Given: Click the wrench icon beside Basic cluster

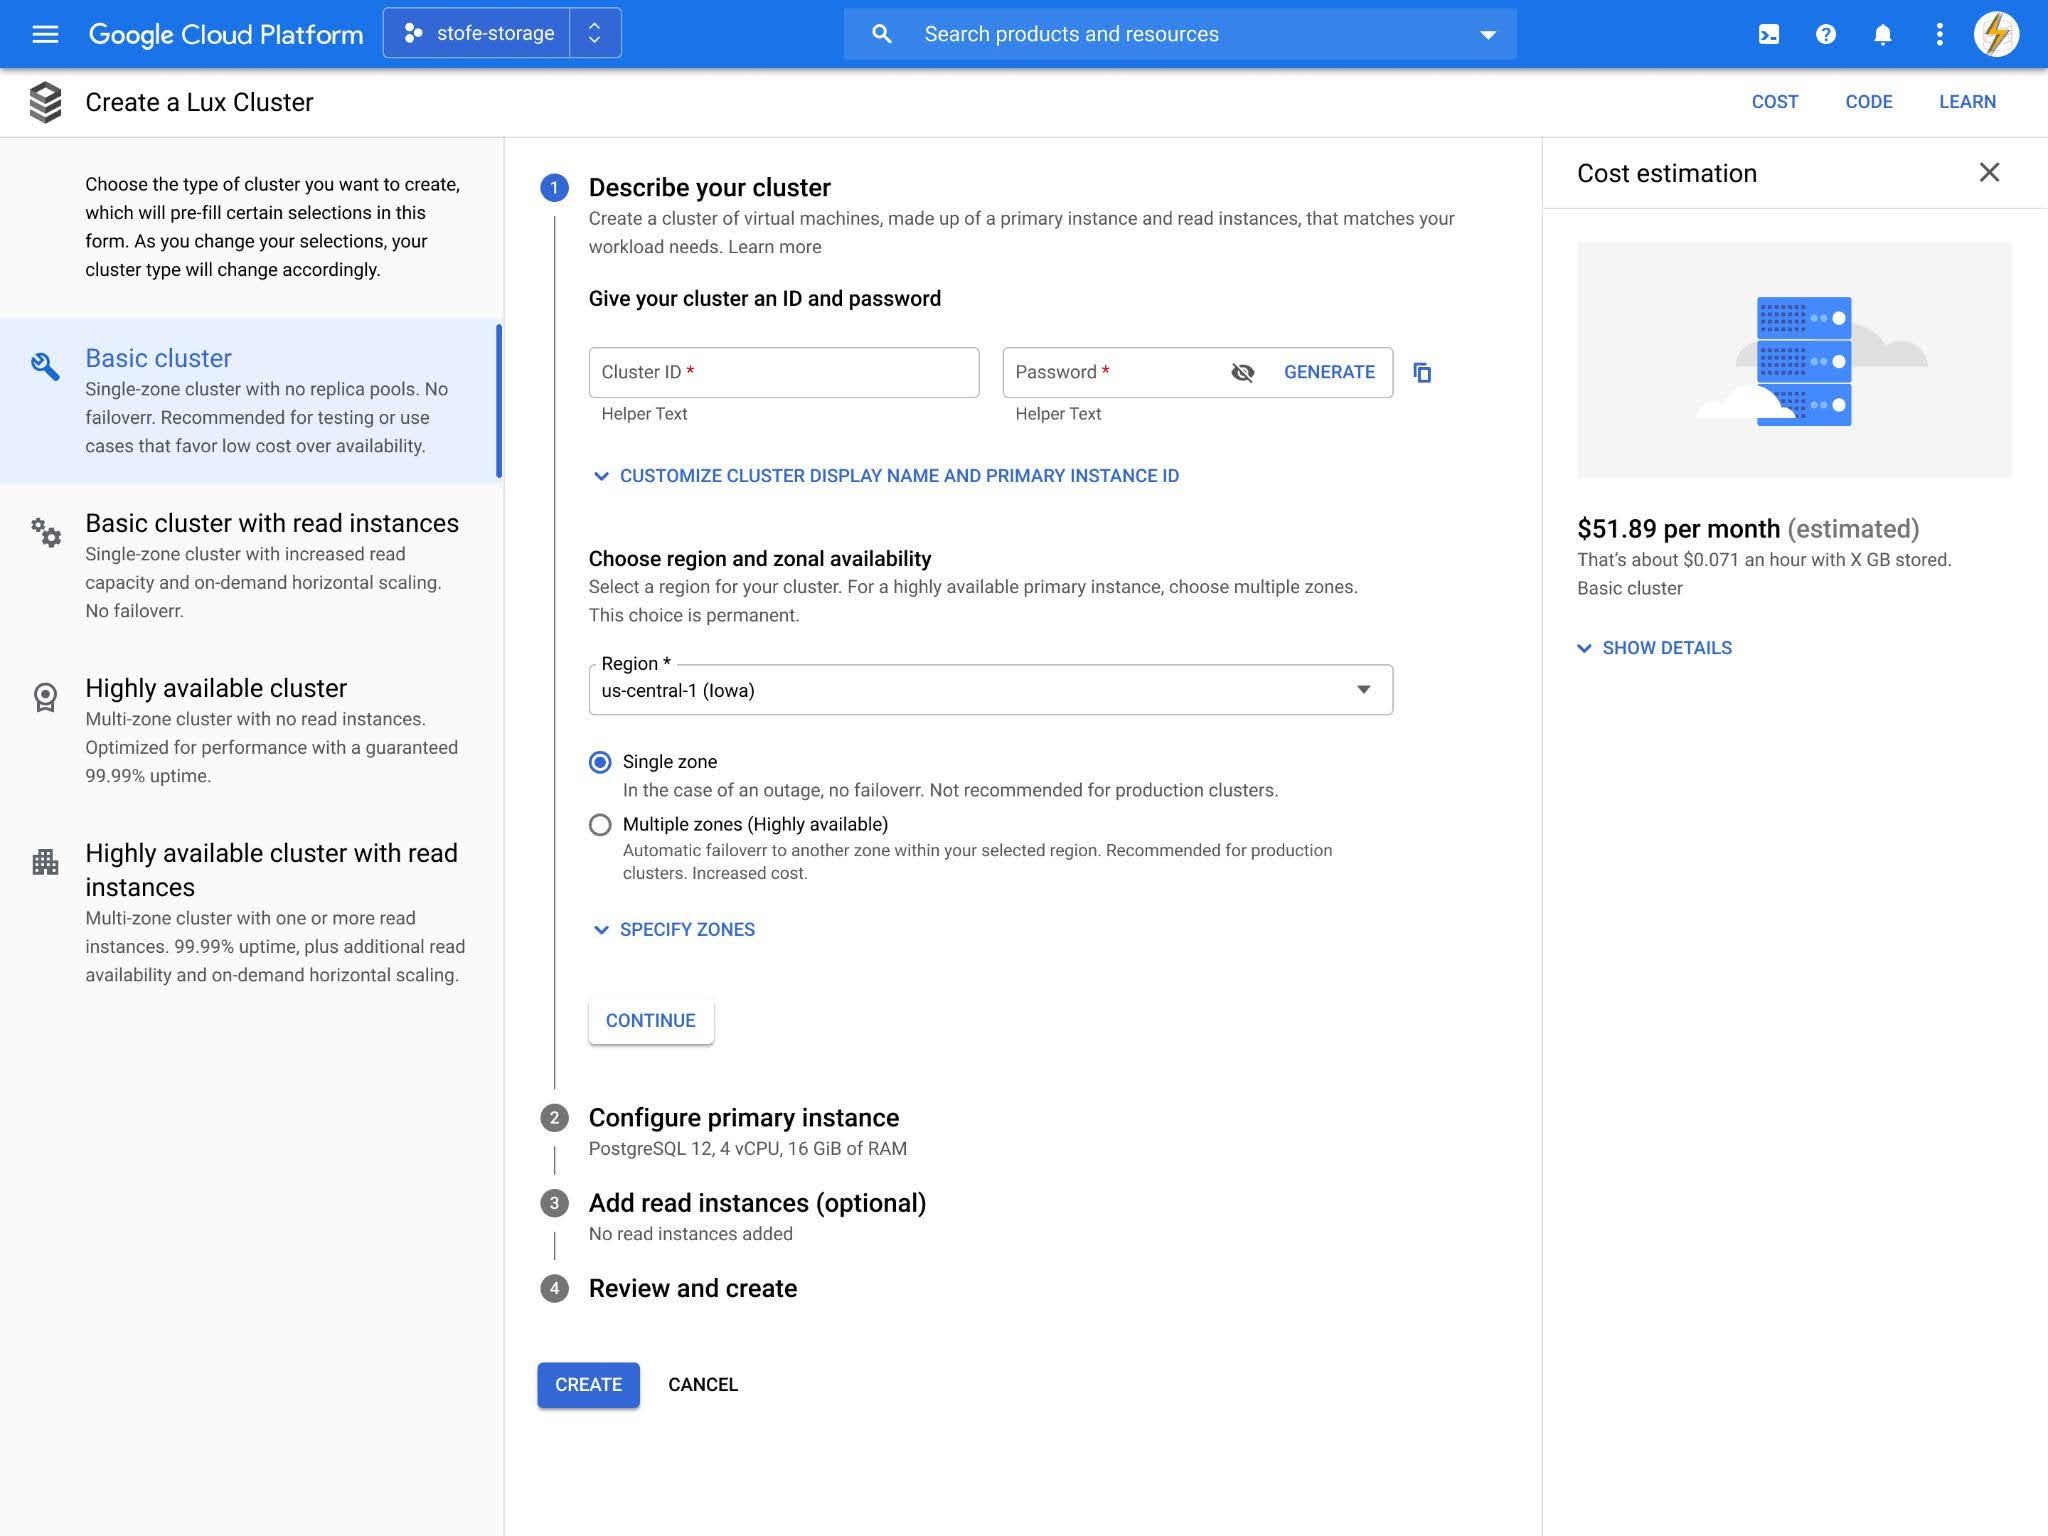Looking at the screenshot, I should tap(45, 366).
